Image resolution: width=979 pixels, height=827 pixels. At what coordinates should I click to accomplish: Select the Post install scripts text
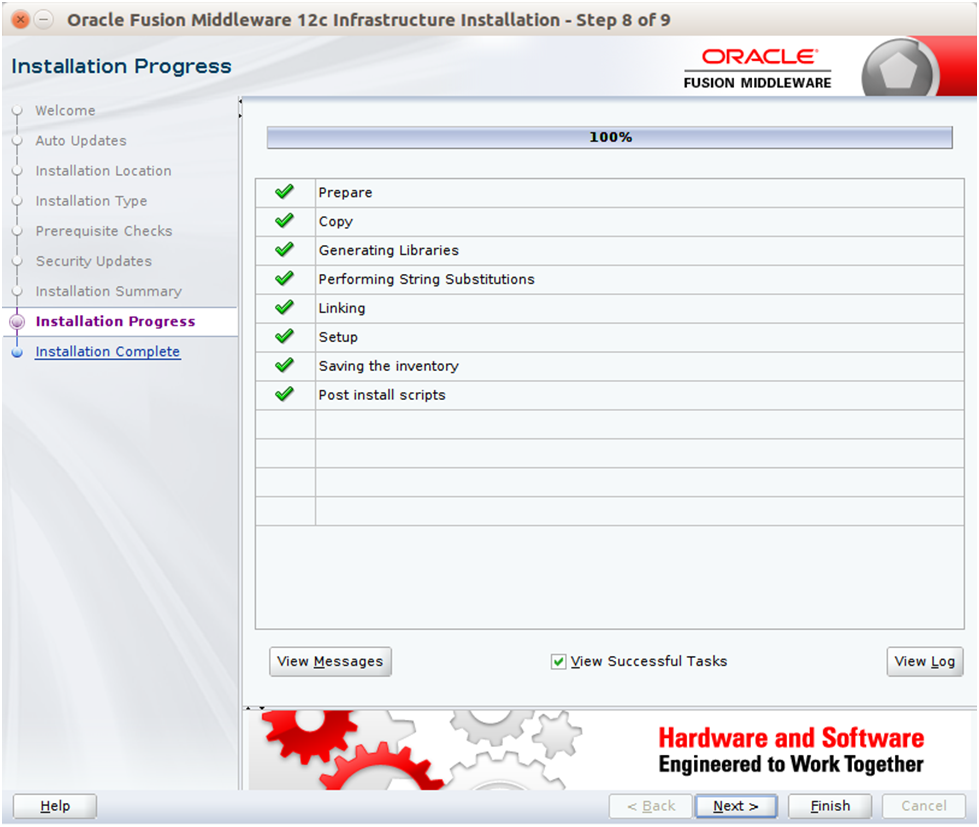click(381, 395)
